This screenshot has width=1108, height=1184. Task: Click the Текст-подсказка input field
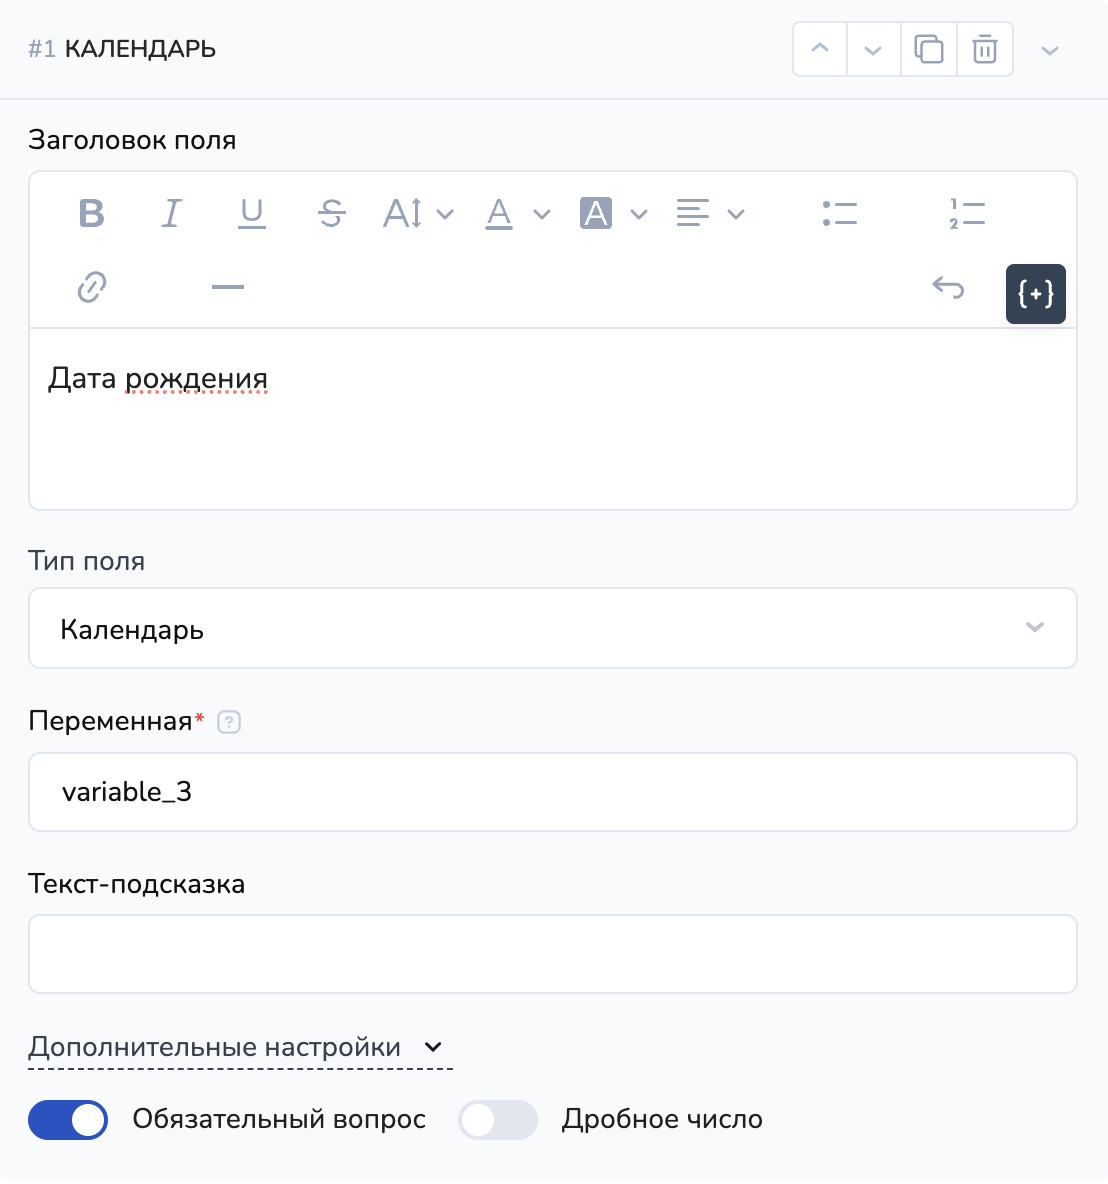coord(552,954)
